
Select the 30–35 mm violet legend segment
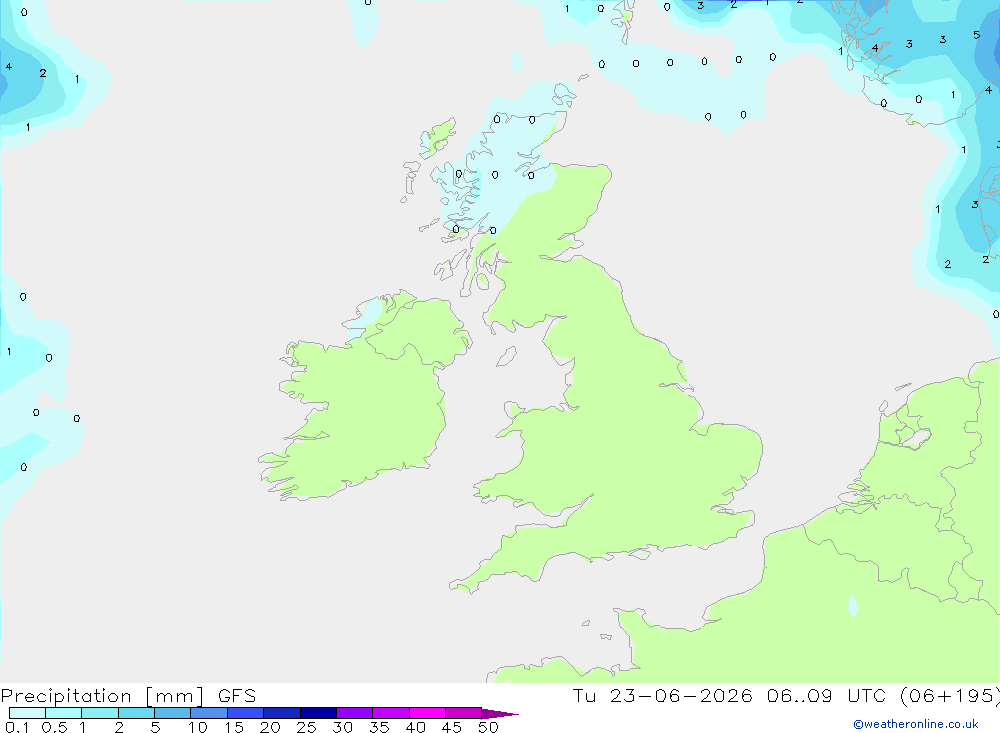pos(355,713)
